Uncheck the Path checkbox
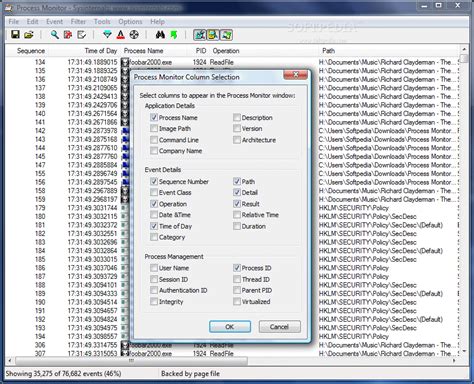474x384 pixels. coord(237,181)
